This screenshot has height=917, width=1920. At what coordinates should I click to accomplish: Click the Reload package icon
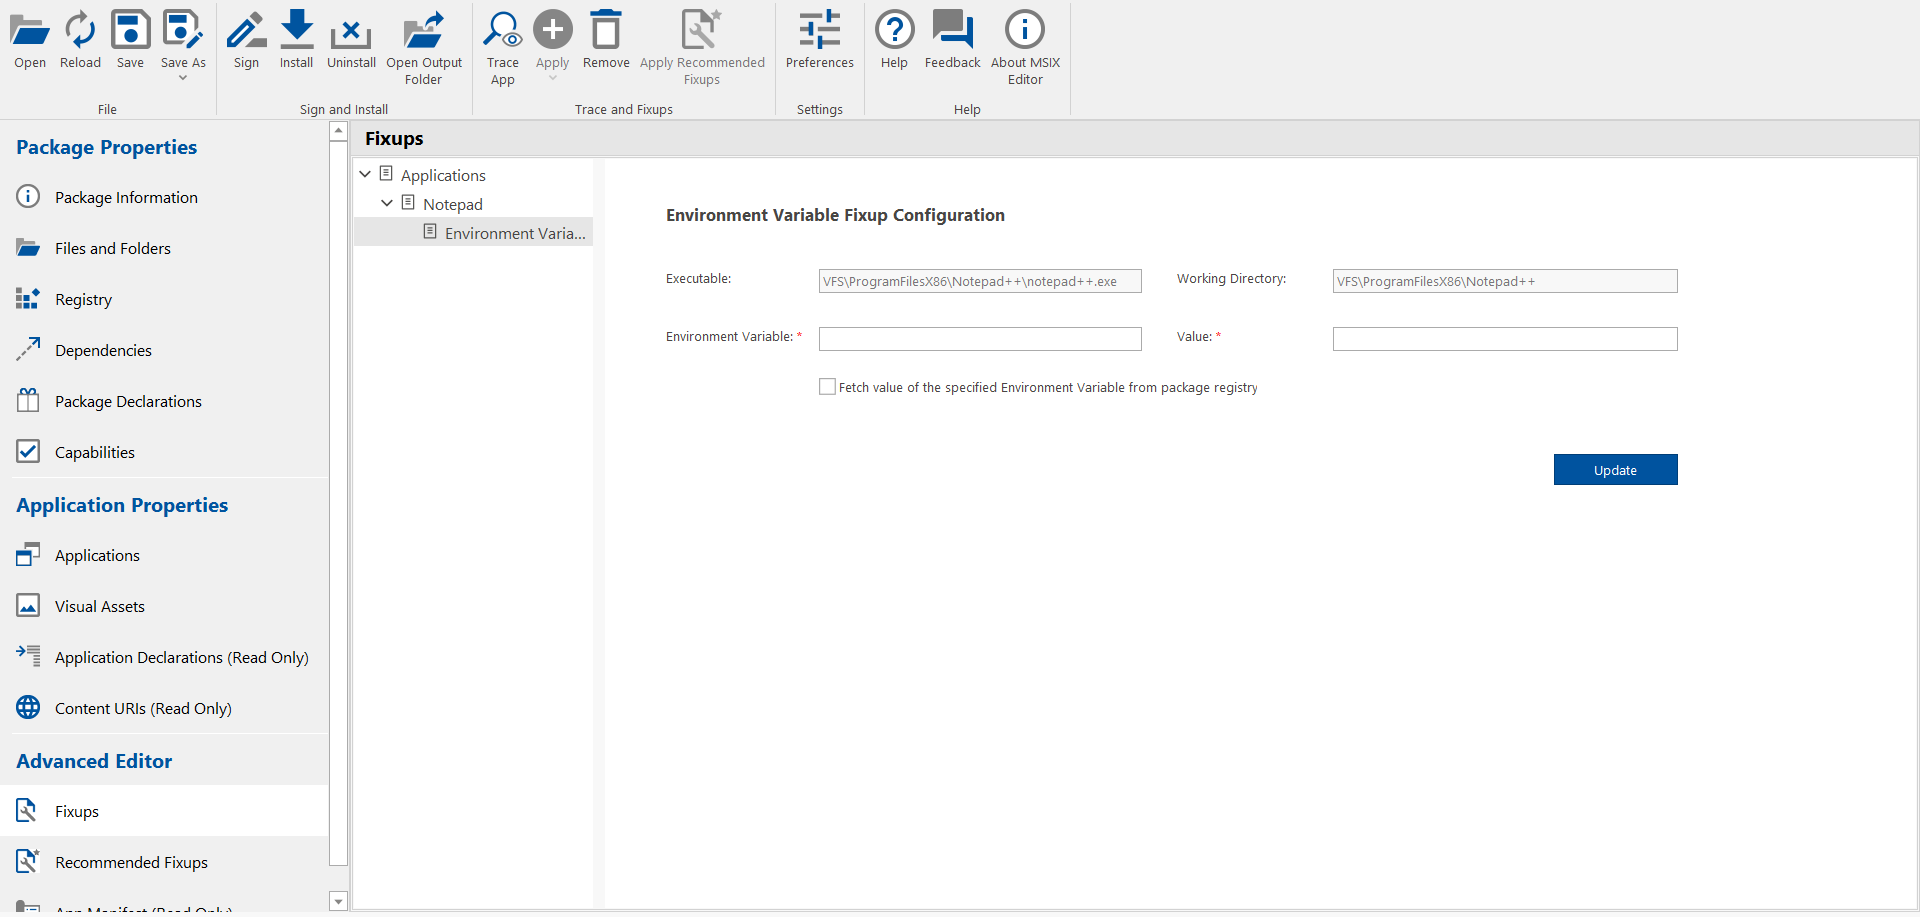[x=80, y=31]
